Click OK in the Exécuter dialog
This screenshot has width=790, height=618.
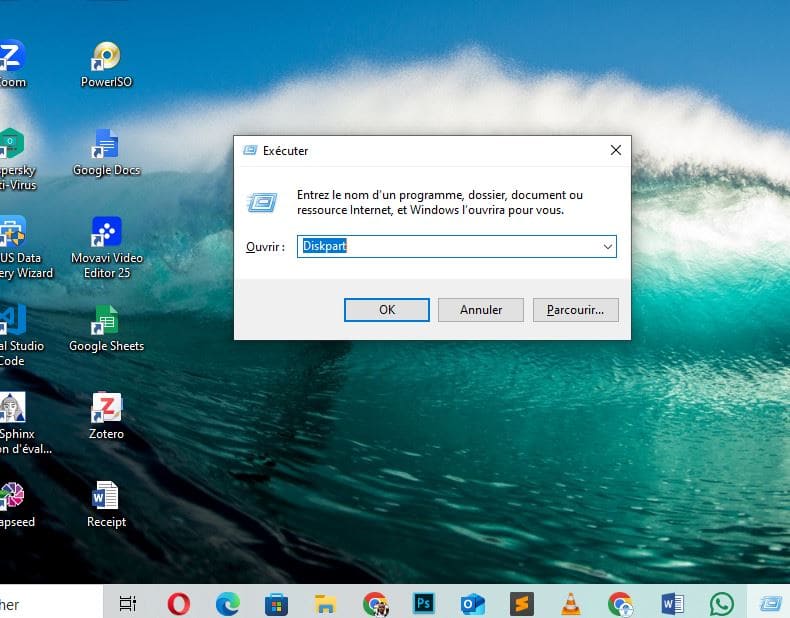[x=386, y=310]
